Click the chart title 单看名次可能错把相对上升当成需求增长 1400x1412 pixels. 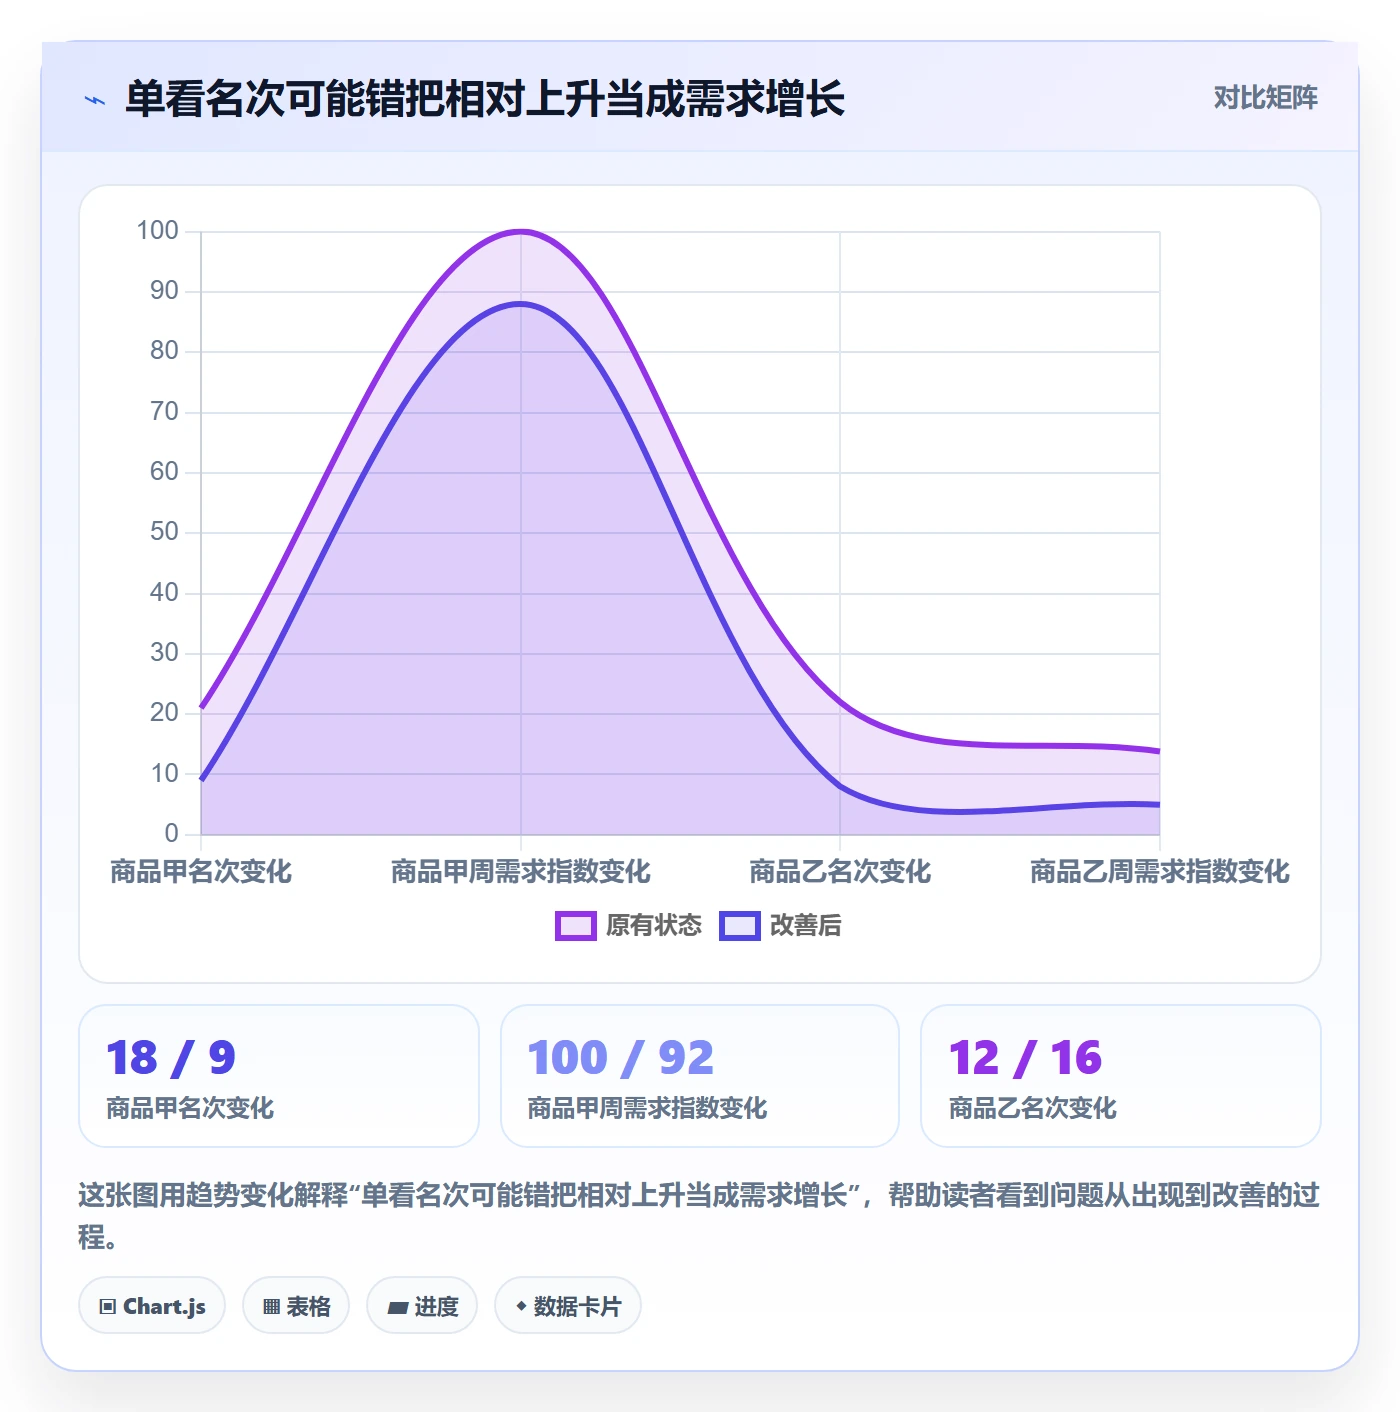pyautogui.click(x=485, y=99)
